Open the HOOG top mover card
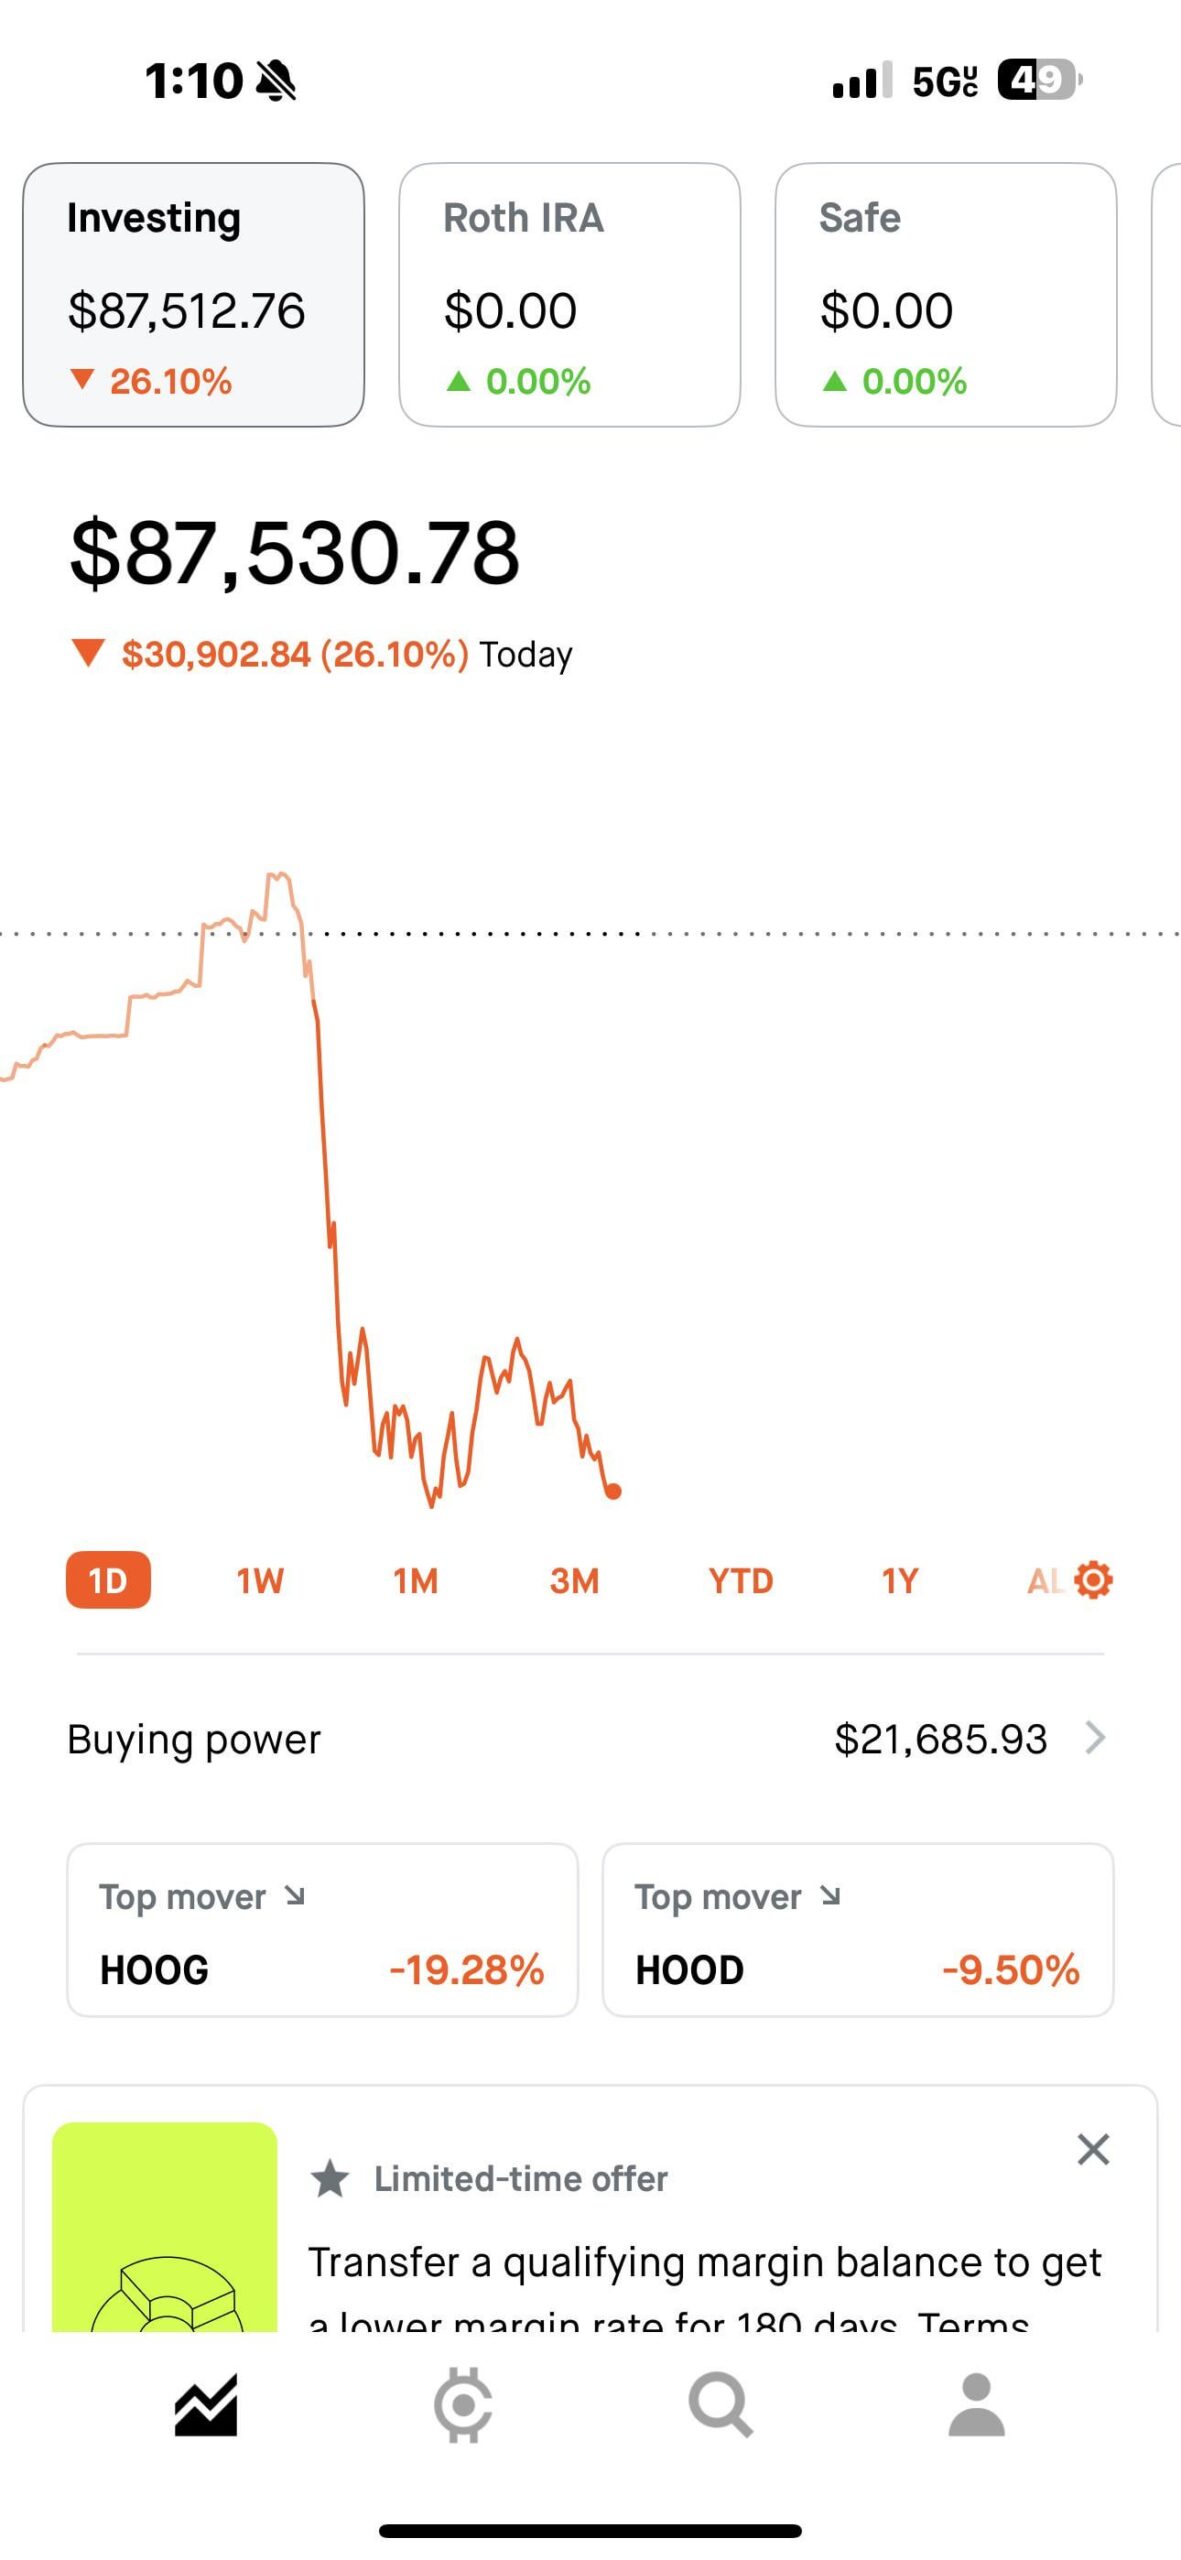Screen dimensions: 1181x2560 click(322, 1930)
